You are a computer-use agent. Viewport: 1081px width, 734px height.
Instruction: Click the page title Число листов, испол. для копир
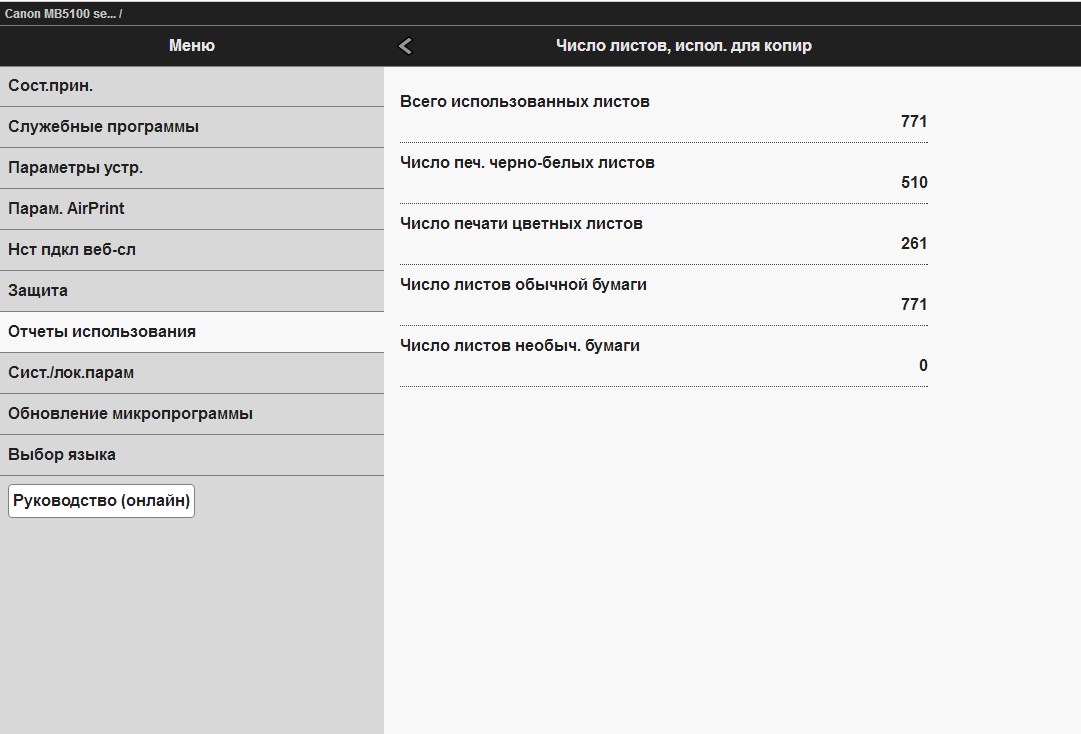[x=683, y=46]
